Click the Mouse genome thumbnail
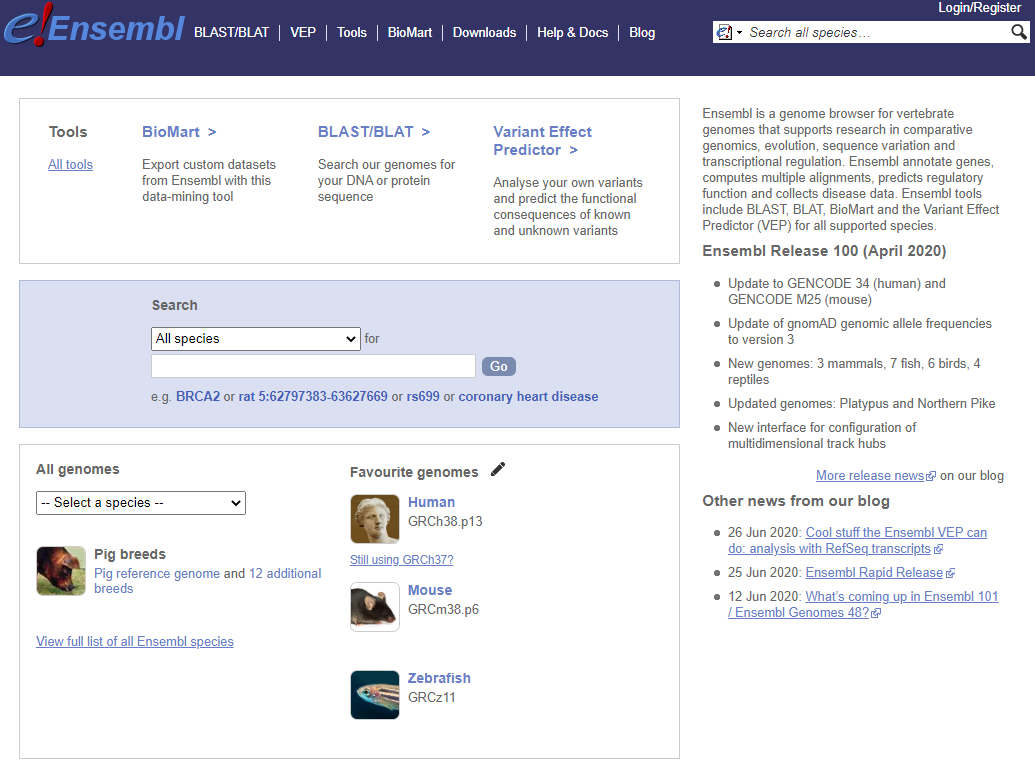 pos(375,607)
